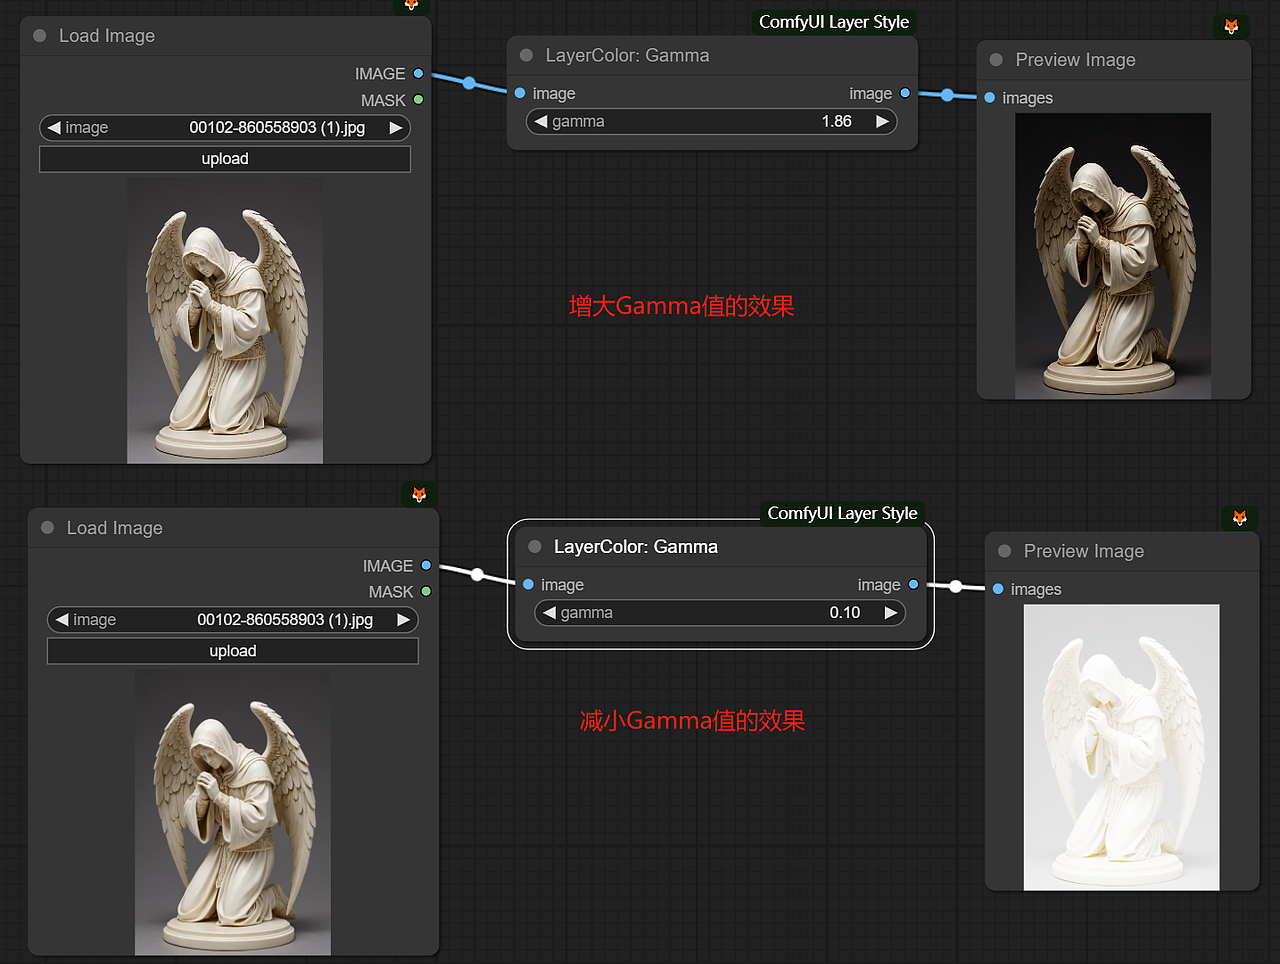Click the angel statue thumbnail in the upper Load Image node
The image size is (1280, 964).
[225, 320]
